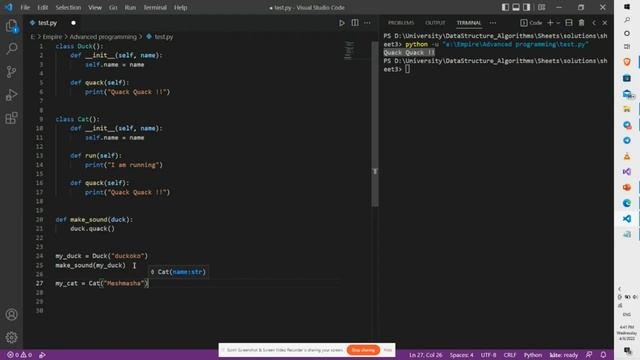
Task: Click line 27 with my_cat assignment
Action: coord(102,283)
